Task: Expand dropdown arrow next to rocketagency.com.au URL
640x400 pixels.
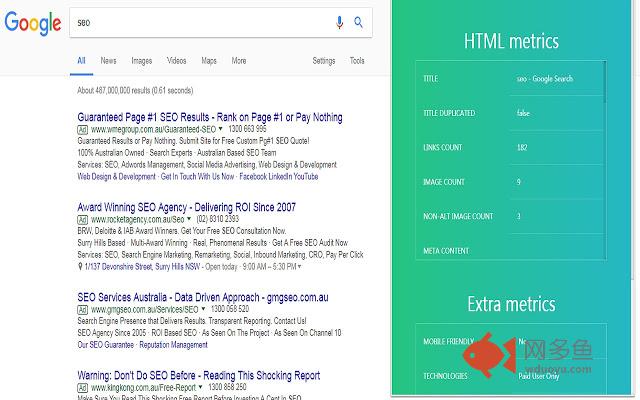Action: pos(189,218)
